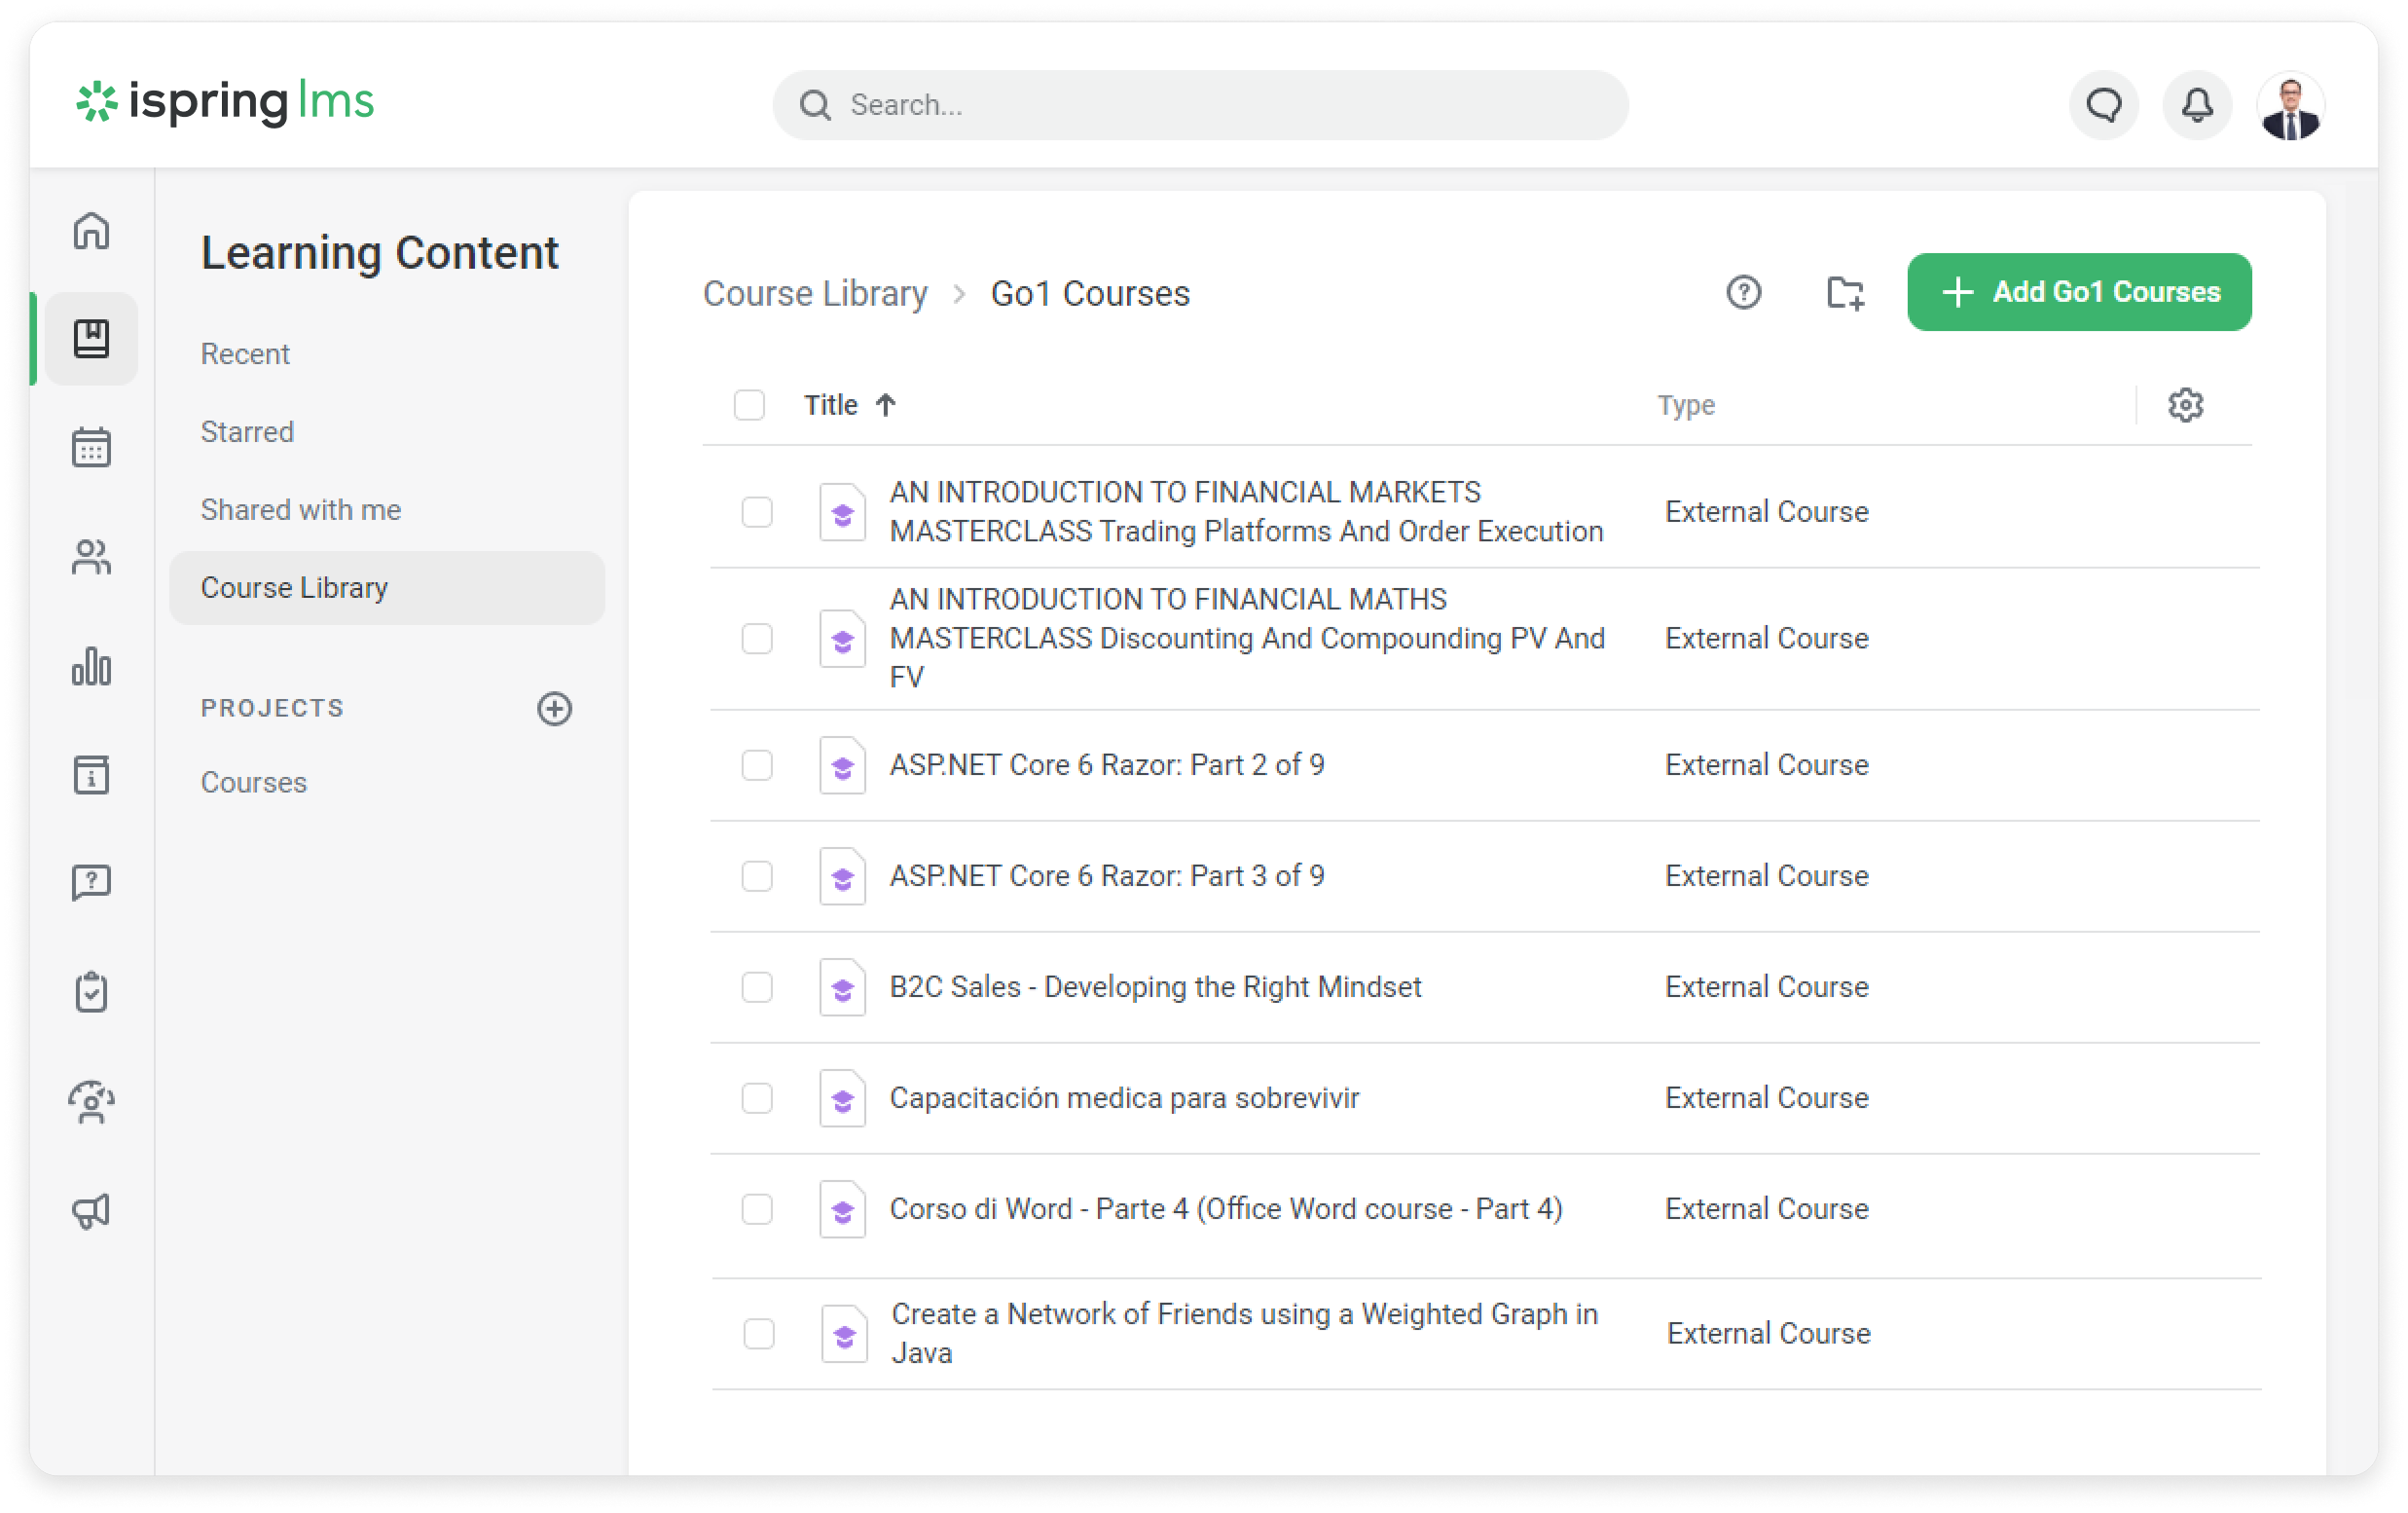The width and height of the screenshot is (2408, 1513).
Task: Open table column settings gear
Action: [x=2185, y=405]
